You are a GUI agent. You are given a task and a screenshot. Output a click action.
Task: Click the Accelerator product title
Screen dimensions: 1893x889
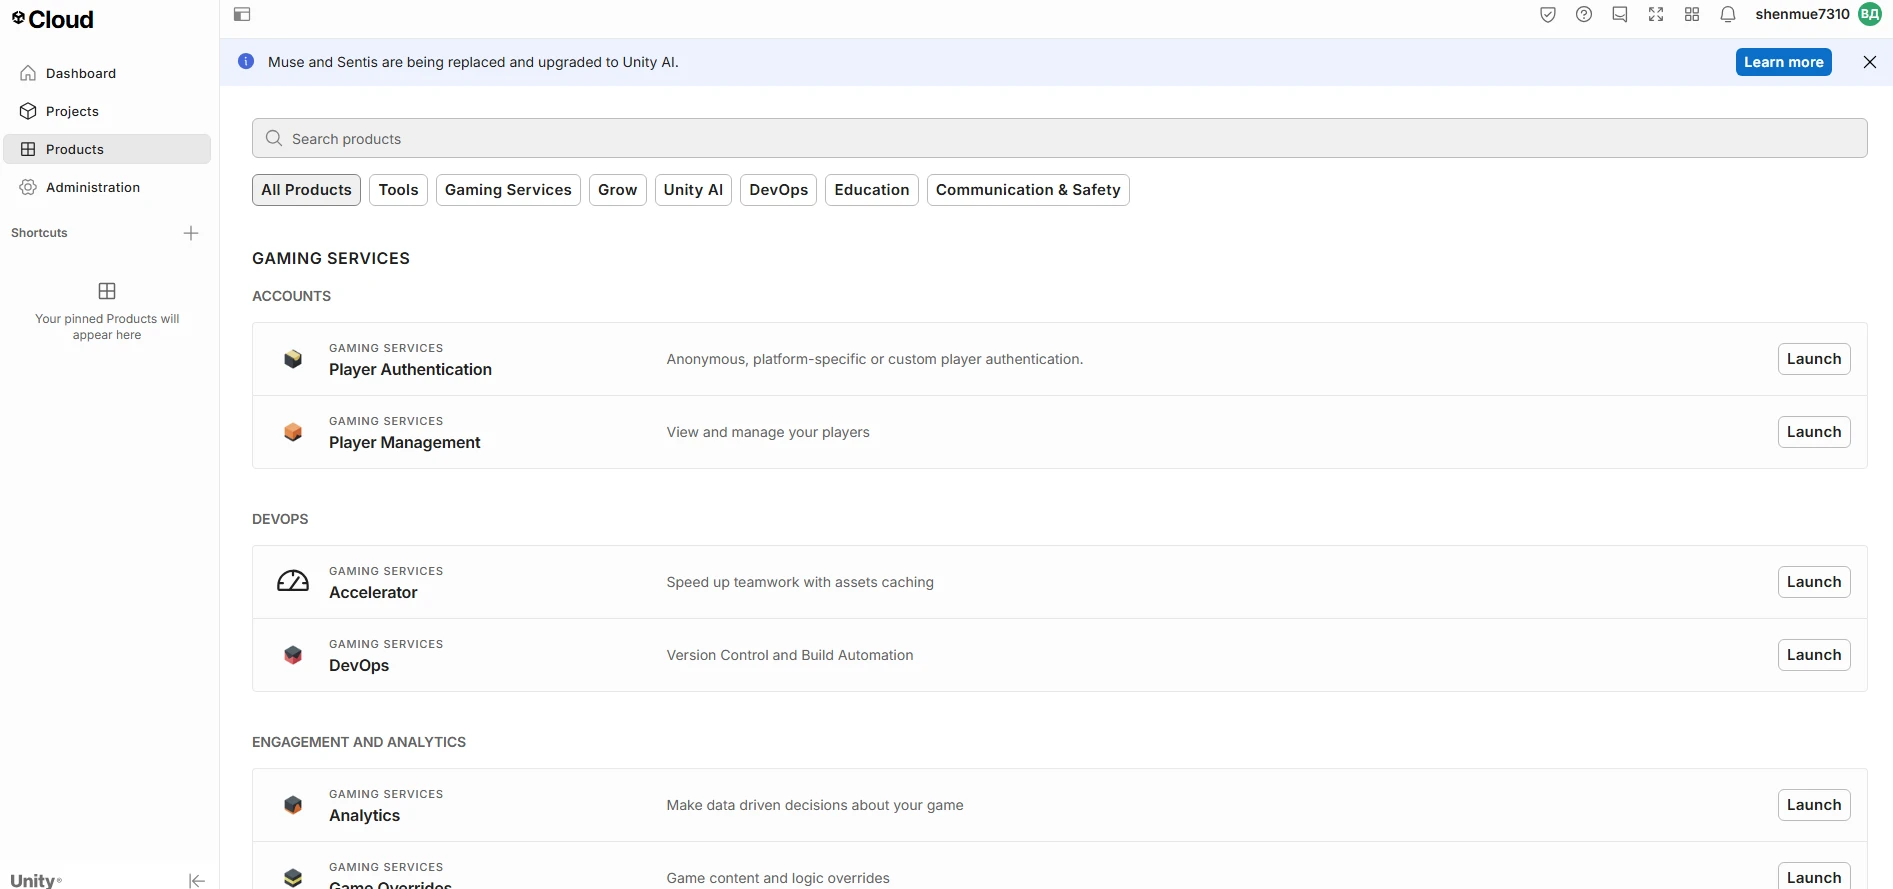[x=373, y=592]
